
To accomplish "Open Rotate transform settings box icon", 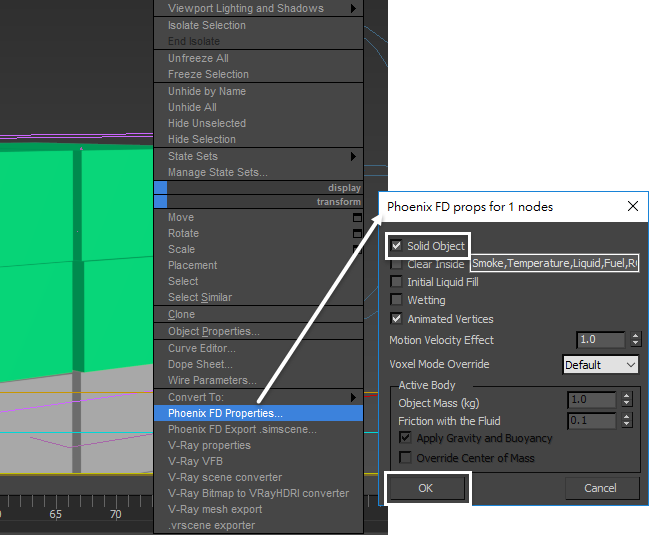I will click(x=357, y=234).
